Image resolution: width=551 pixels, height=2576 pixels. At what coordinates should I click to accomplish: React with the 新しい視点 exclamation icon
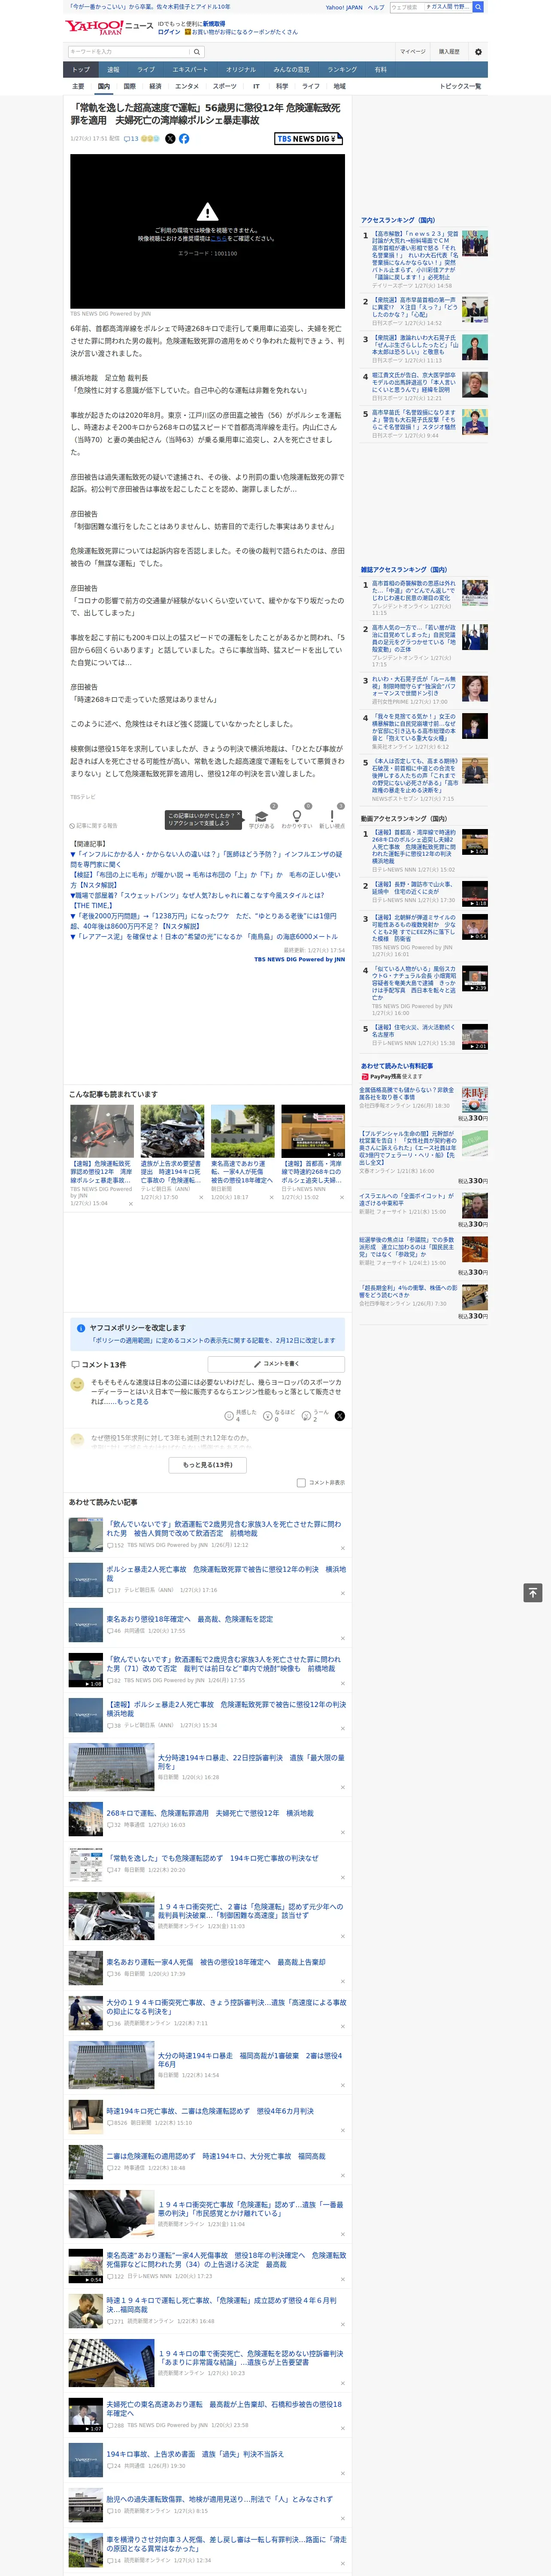pyautogui.click(x=332, y=816)
